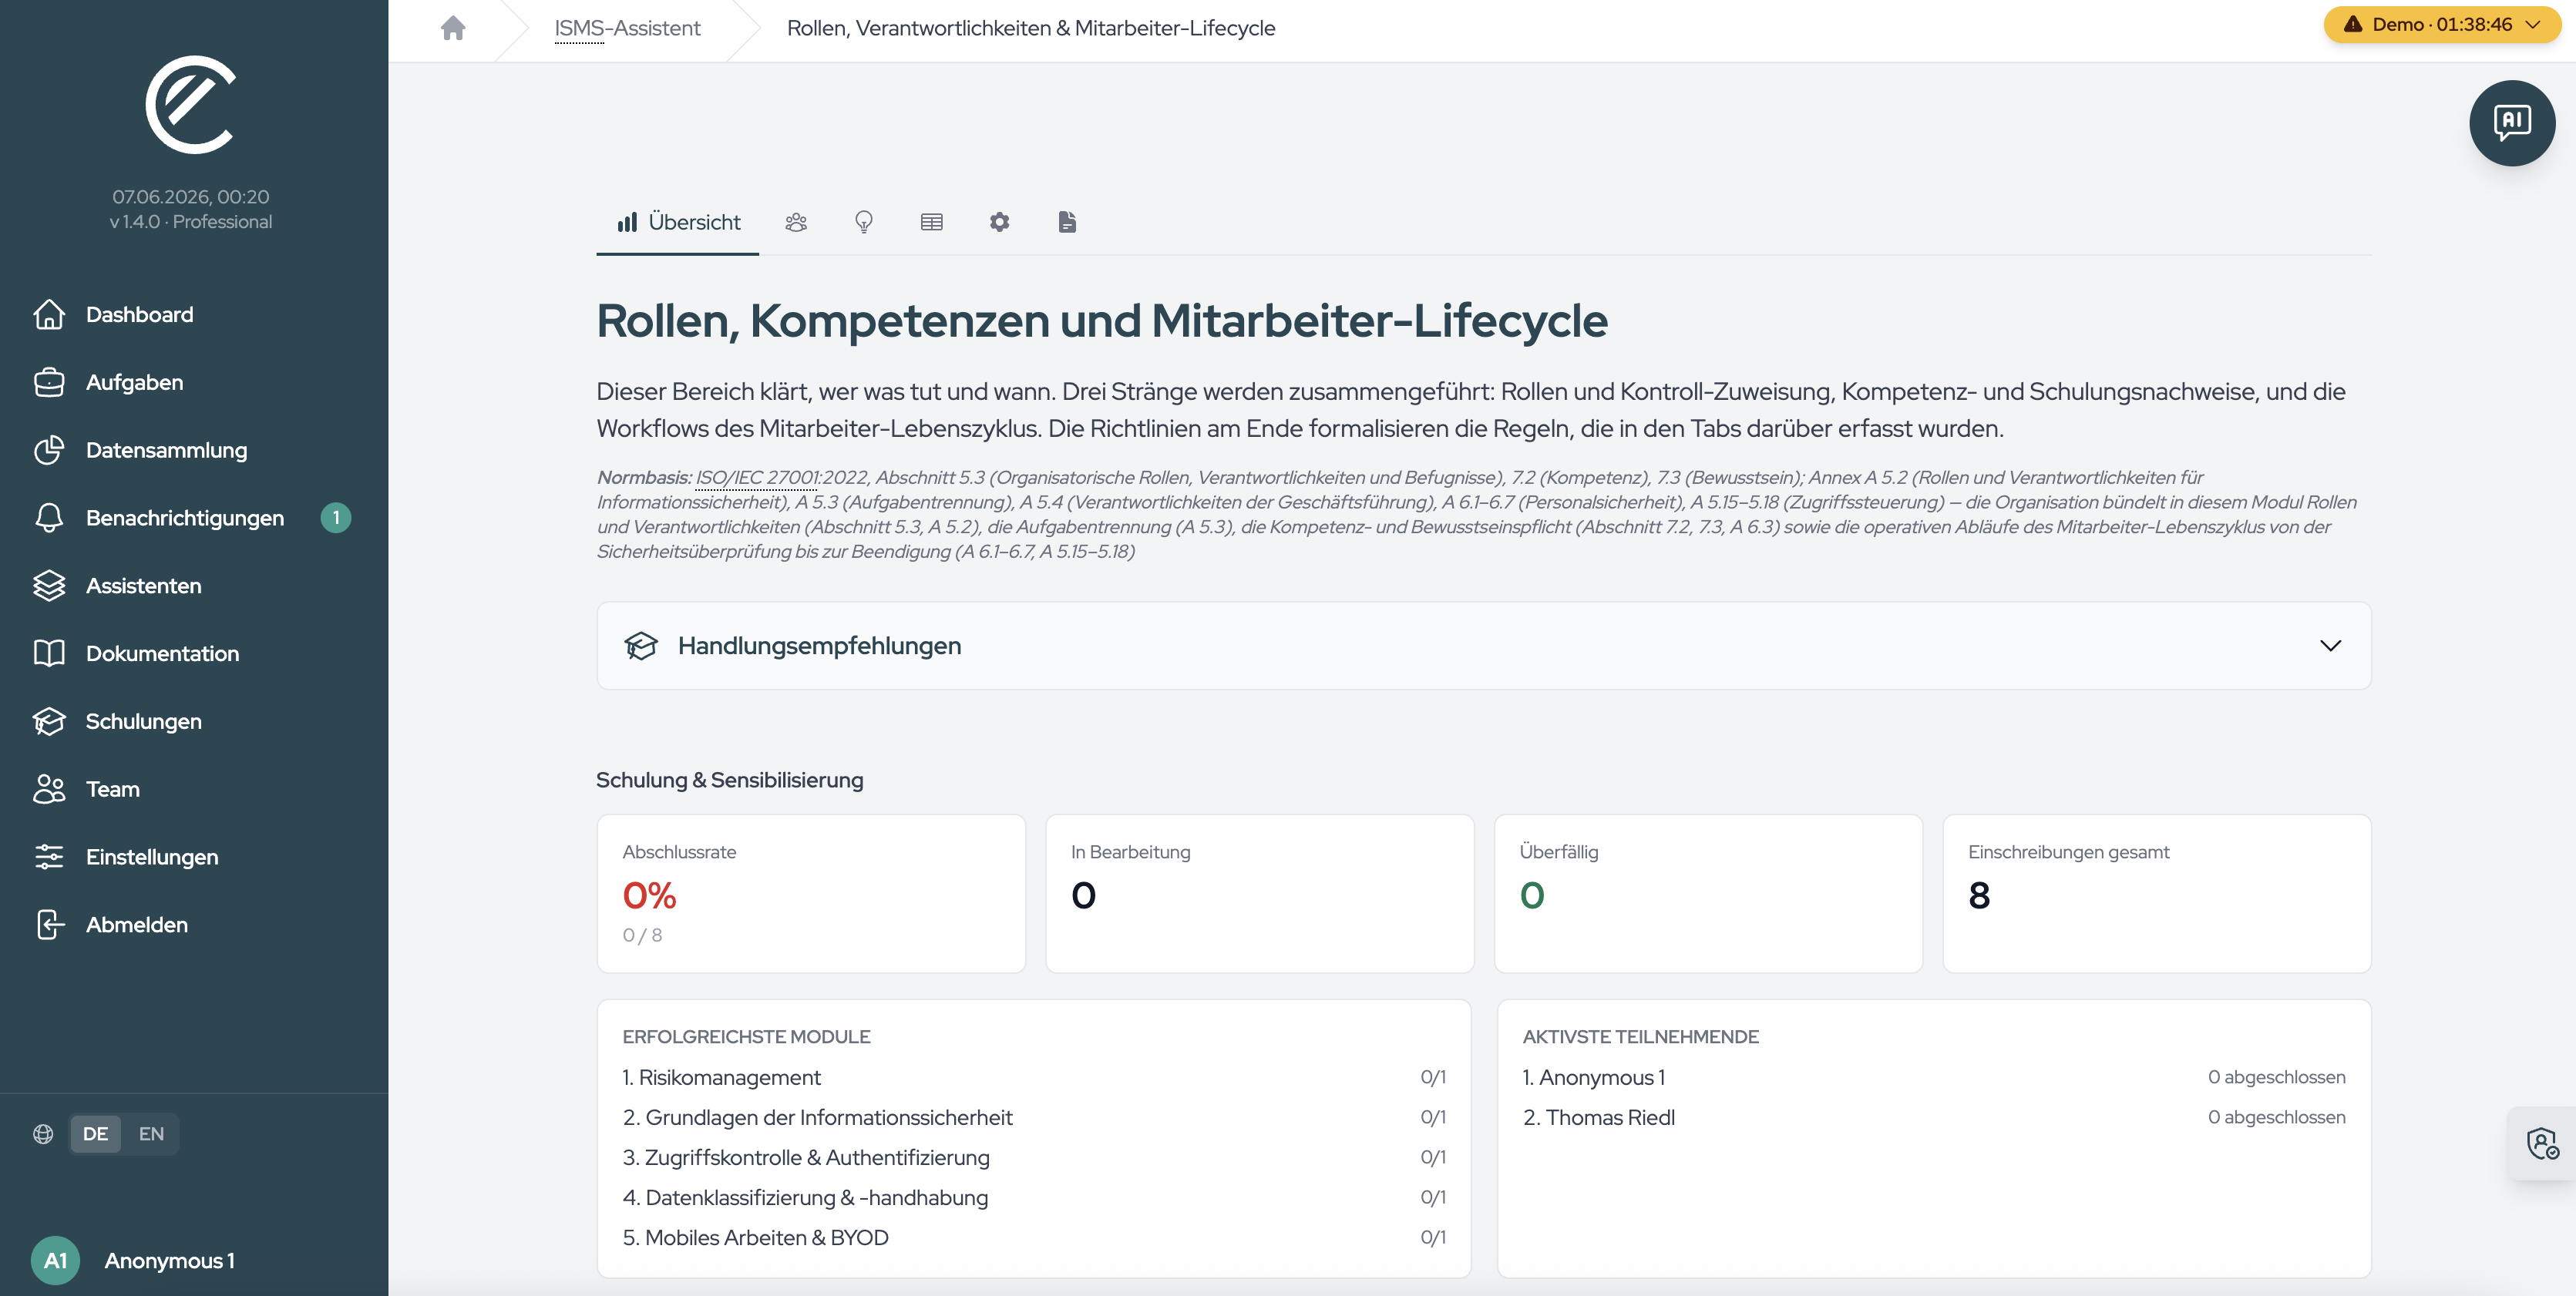Viewport: 2576px width, 1296px height.
Task: Click the ERFOLGREICHSTE MODULE header
Action: 746,1037
